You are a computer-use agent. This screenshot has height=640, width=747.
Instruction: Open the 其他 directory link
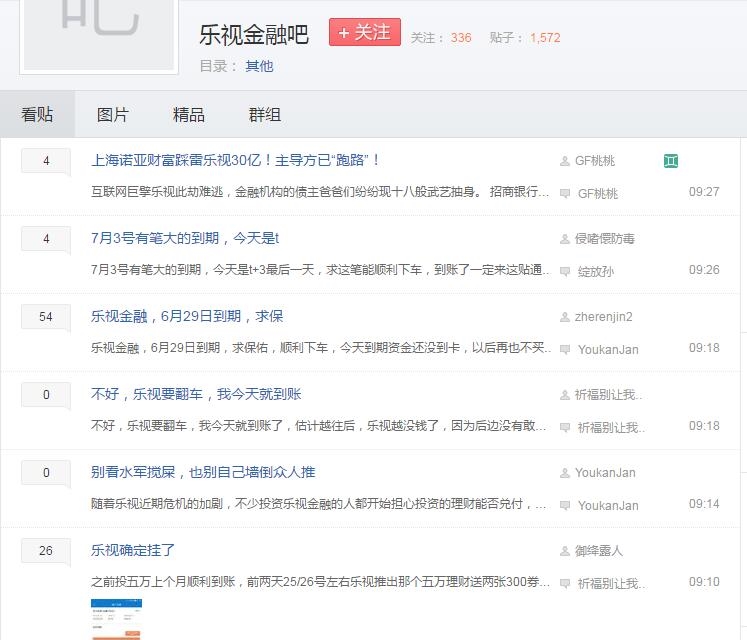pos(259,66)
